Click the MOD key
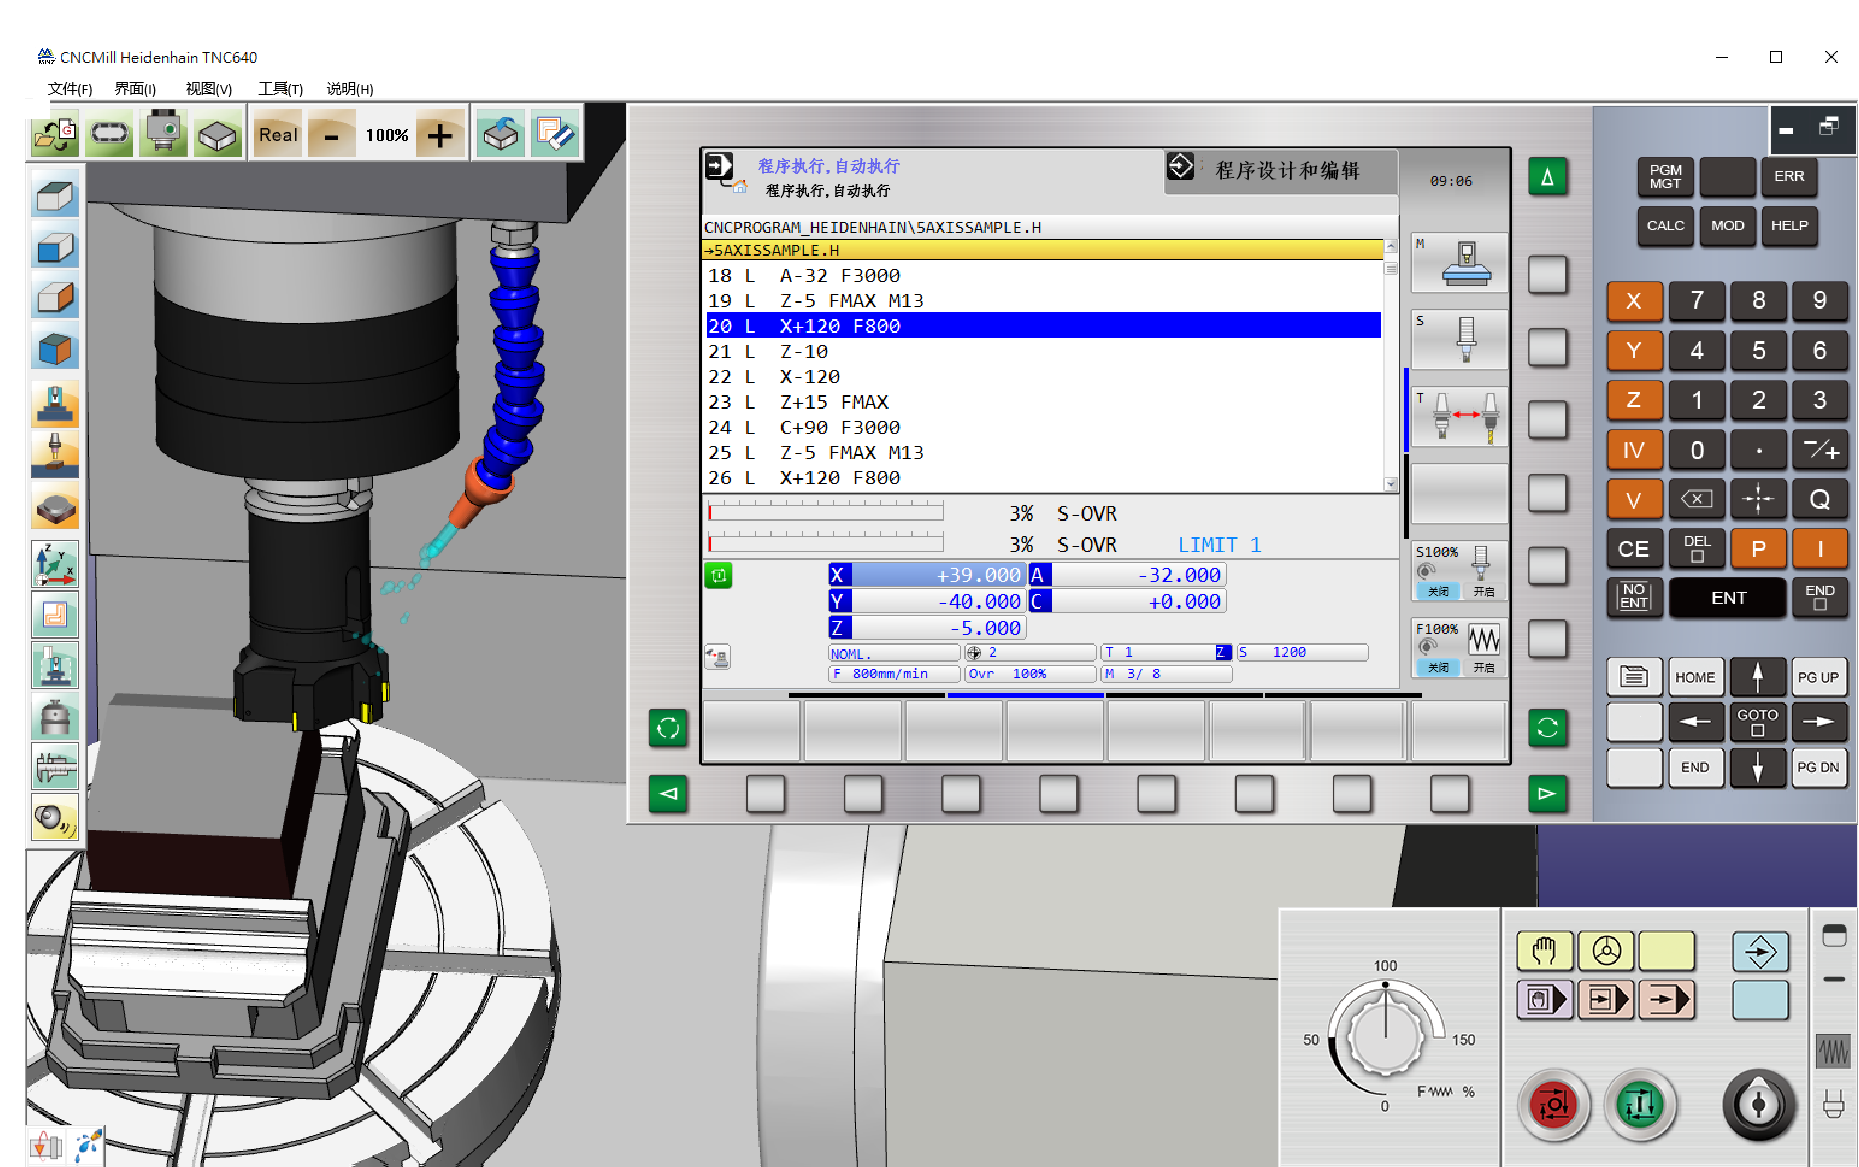This screenshot has height=1167, width=1859. coord(1727,225)
